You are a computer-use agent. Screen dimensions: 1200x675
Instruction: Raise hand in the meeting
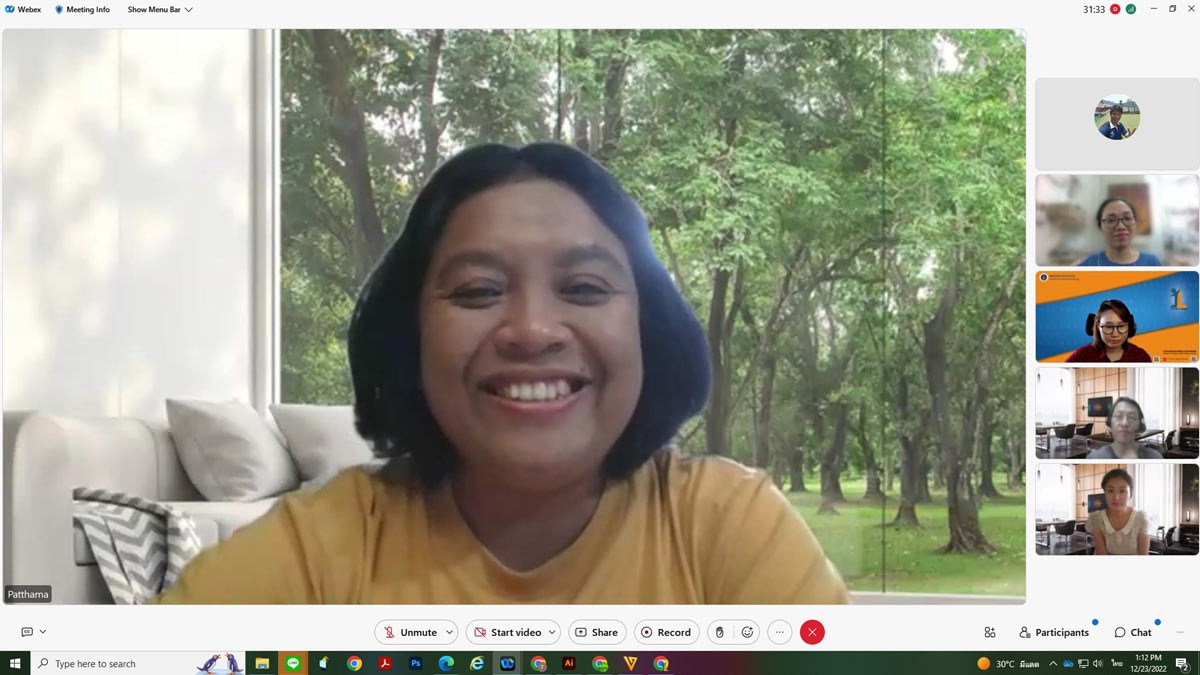pos(719,632)
